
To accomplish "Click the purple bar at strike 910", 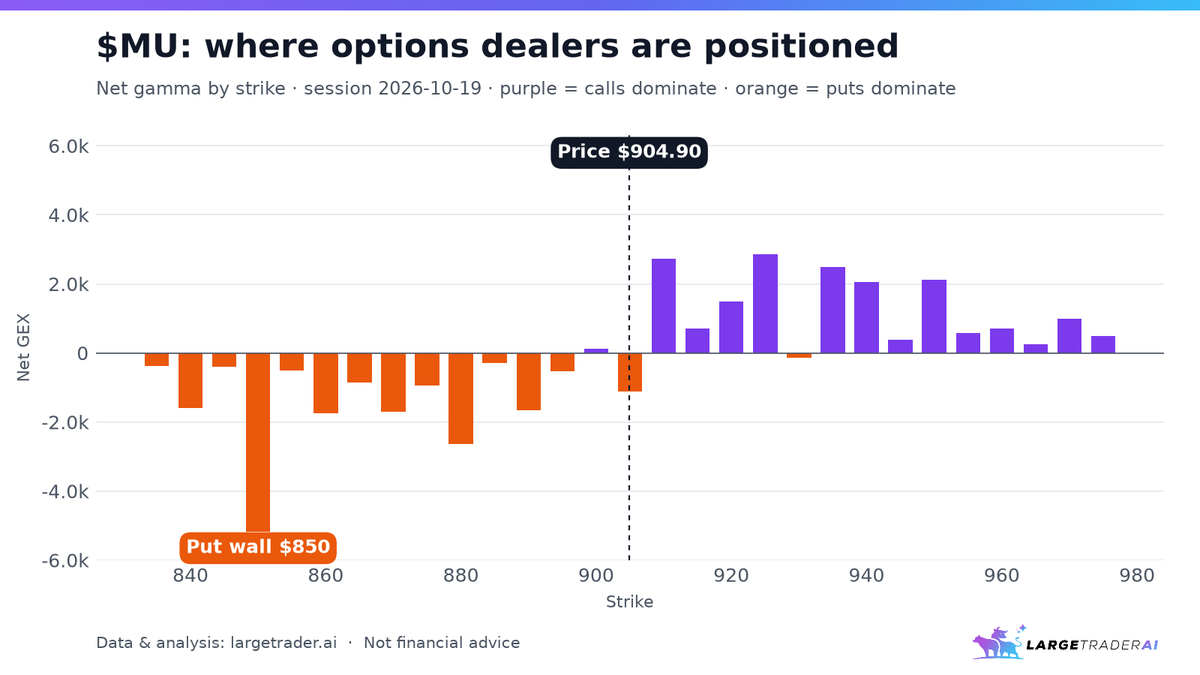I will point(664,306).
